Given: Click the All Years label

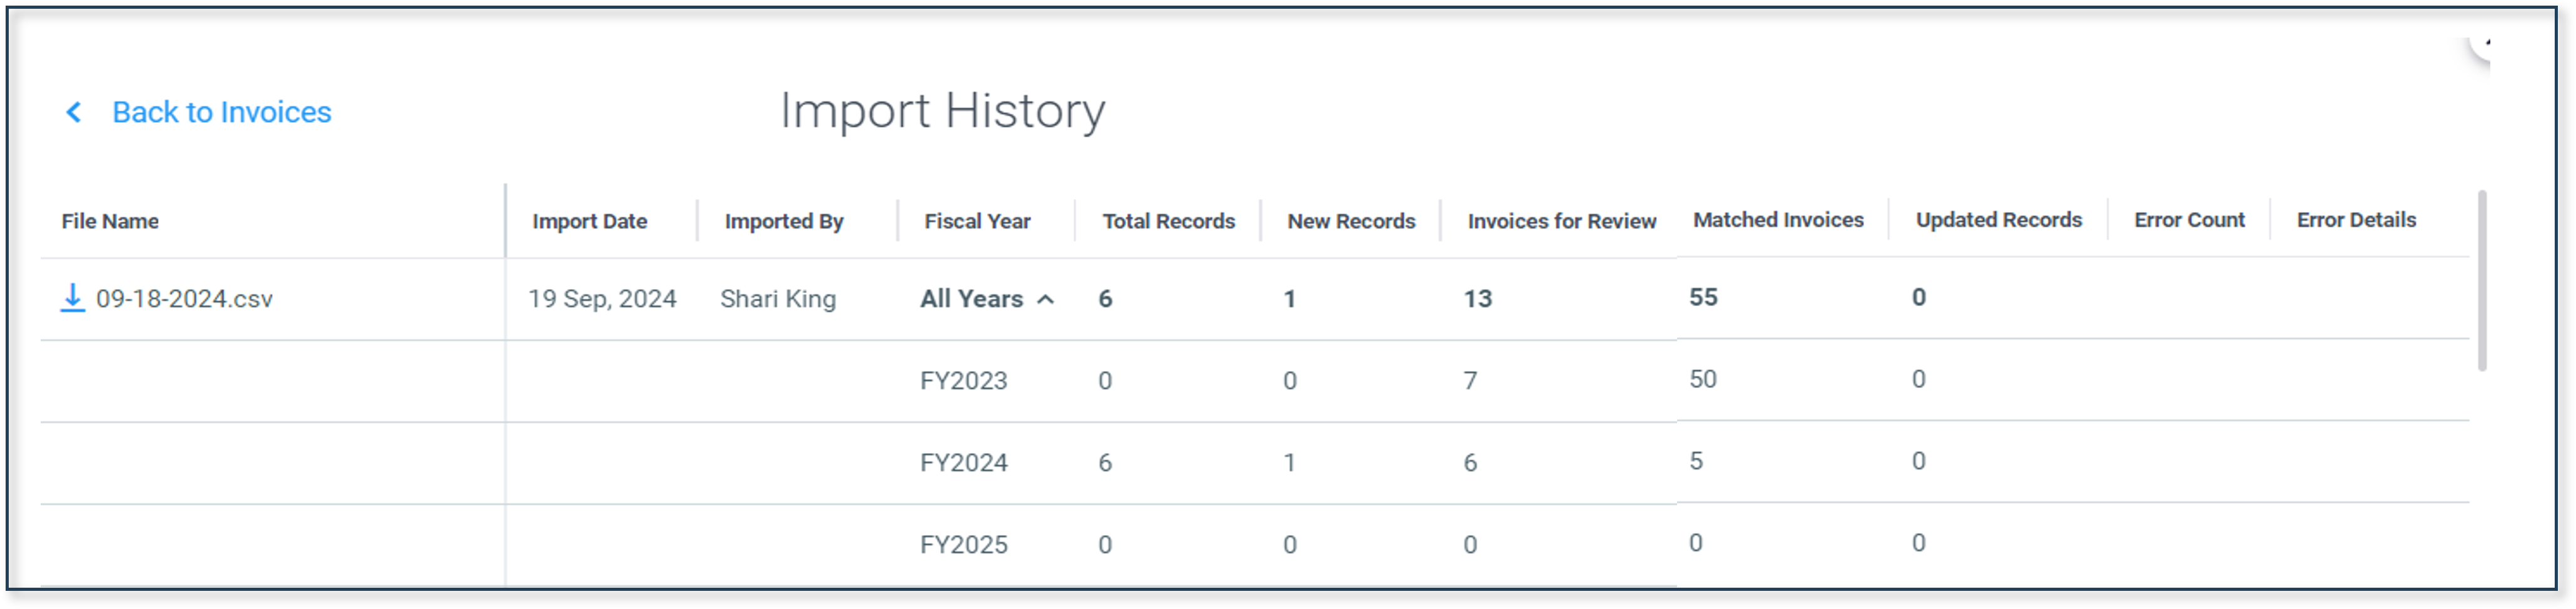Looking at the screenshot, I should [971, 299].
